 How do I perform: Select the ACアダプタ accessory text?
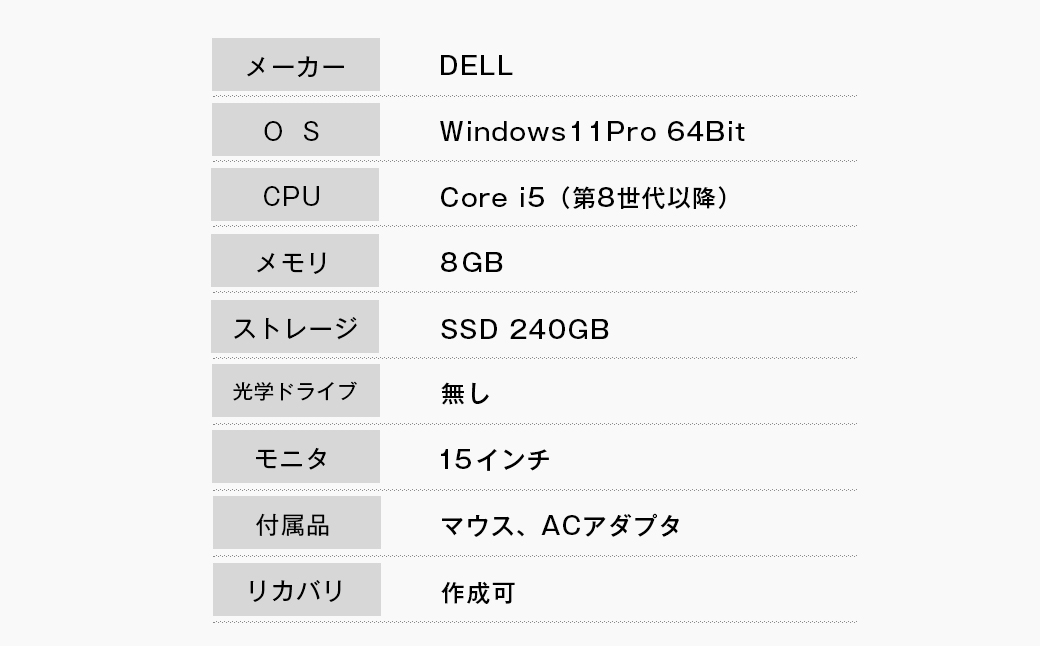[611, 525]
